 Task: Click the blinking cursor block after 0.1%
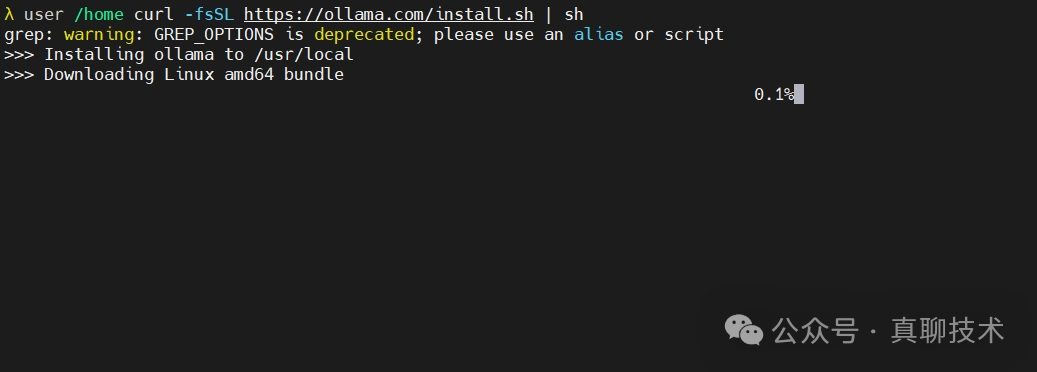click(799, 94)
